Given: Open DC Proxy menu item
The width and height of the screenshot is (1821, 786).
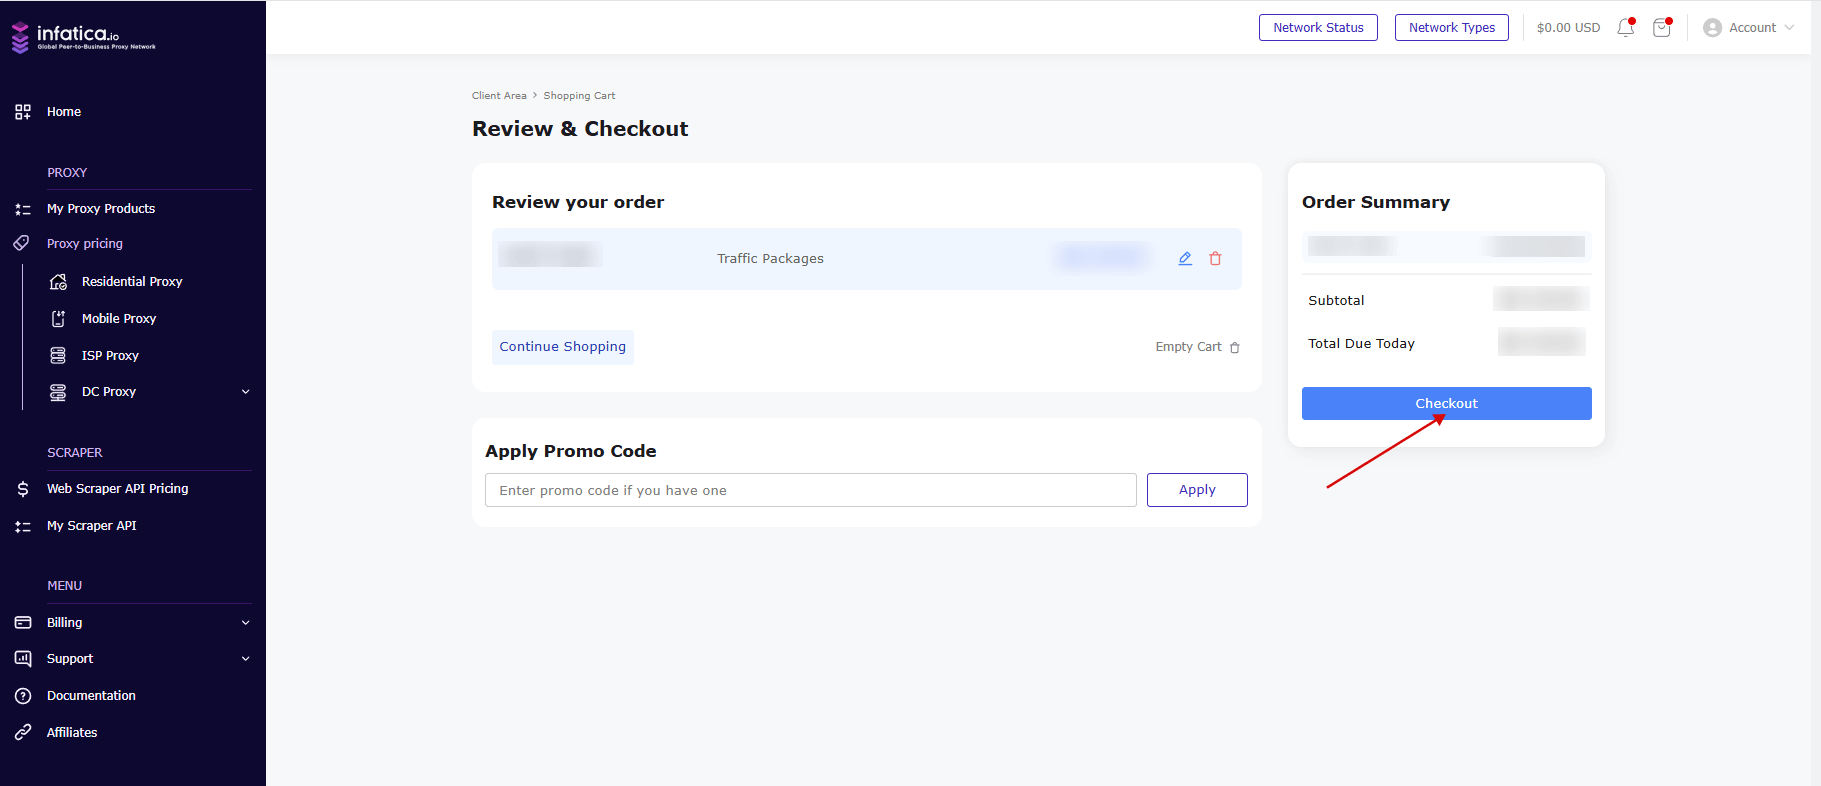Looking at the screenshot, I should coord(109,392).
